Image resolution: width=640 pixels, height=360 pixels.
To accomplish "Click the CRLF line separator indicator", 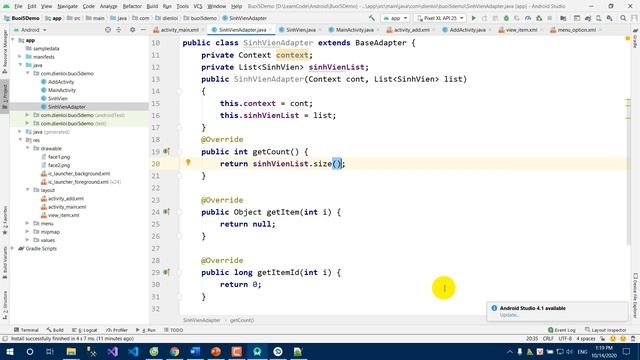I will point(548,339).
